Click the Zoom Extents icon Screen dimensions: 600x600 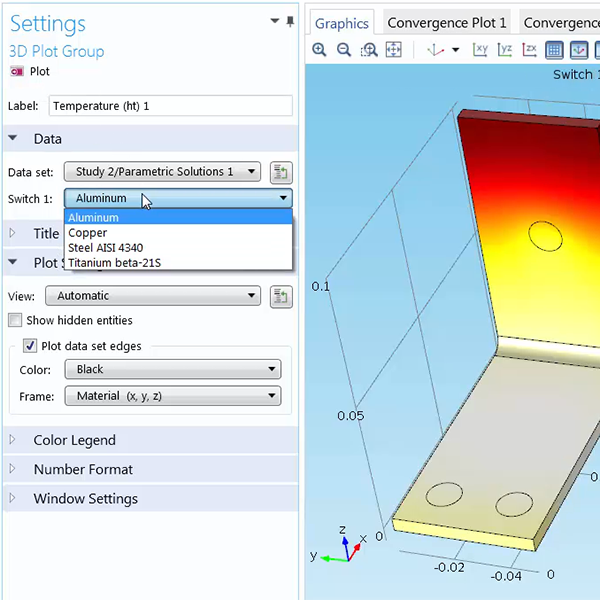[394, 50]
